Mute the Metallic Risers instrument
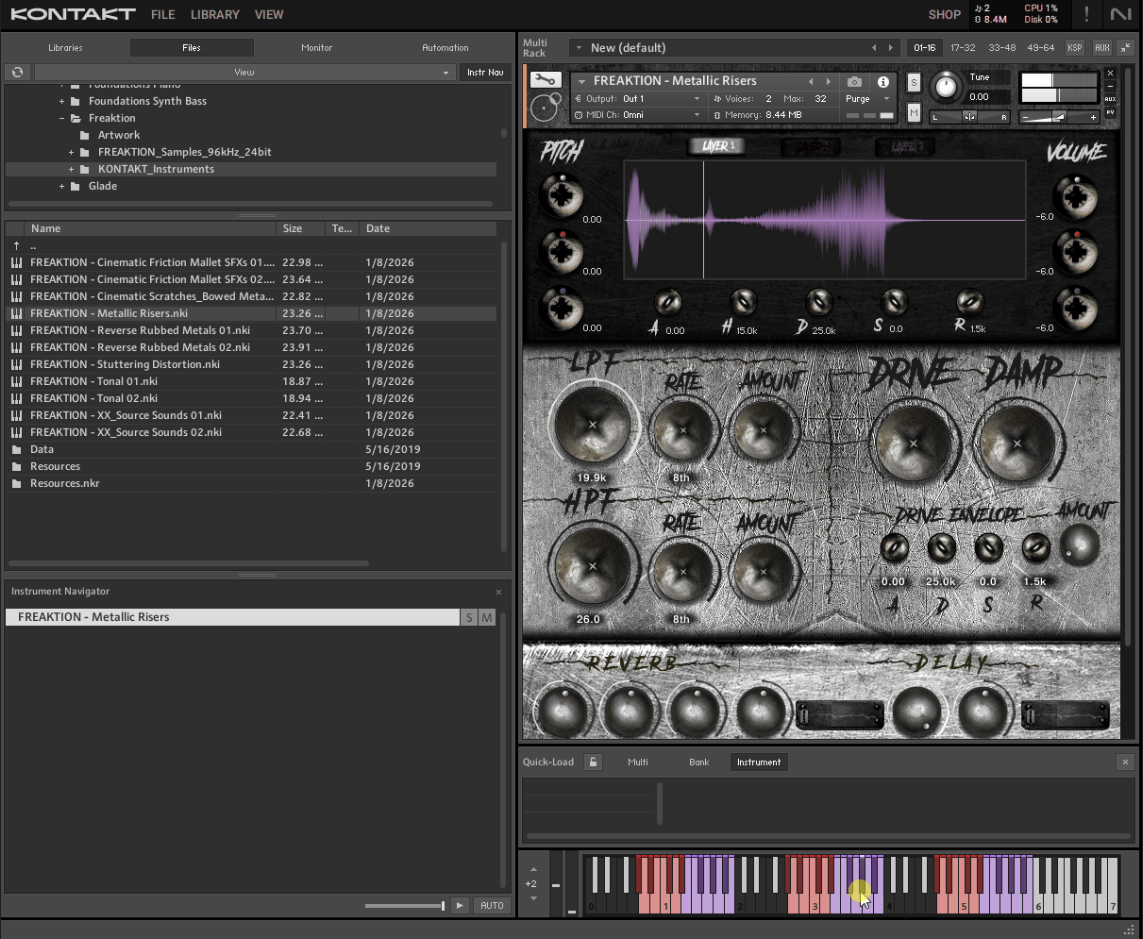The image size is (1143, 939). click(x=913, y=113)
